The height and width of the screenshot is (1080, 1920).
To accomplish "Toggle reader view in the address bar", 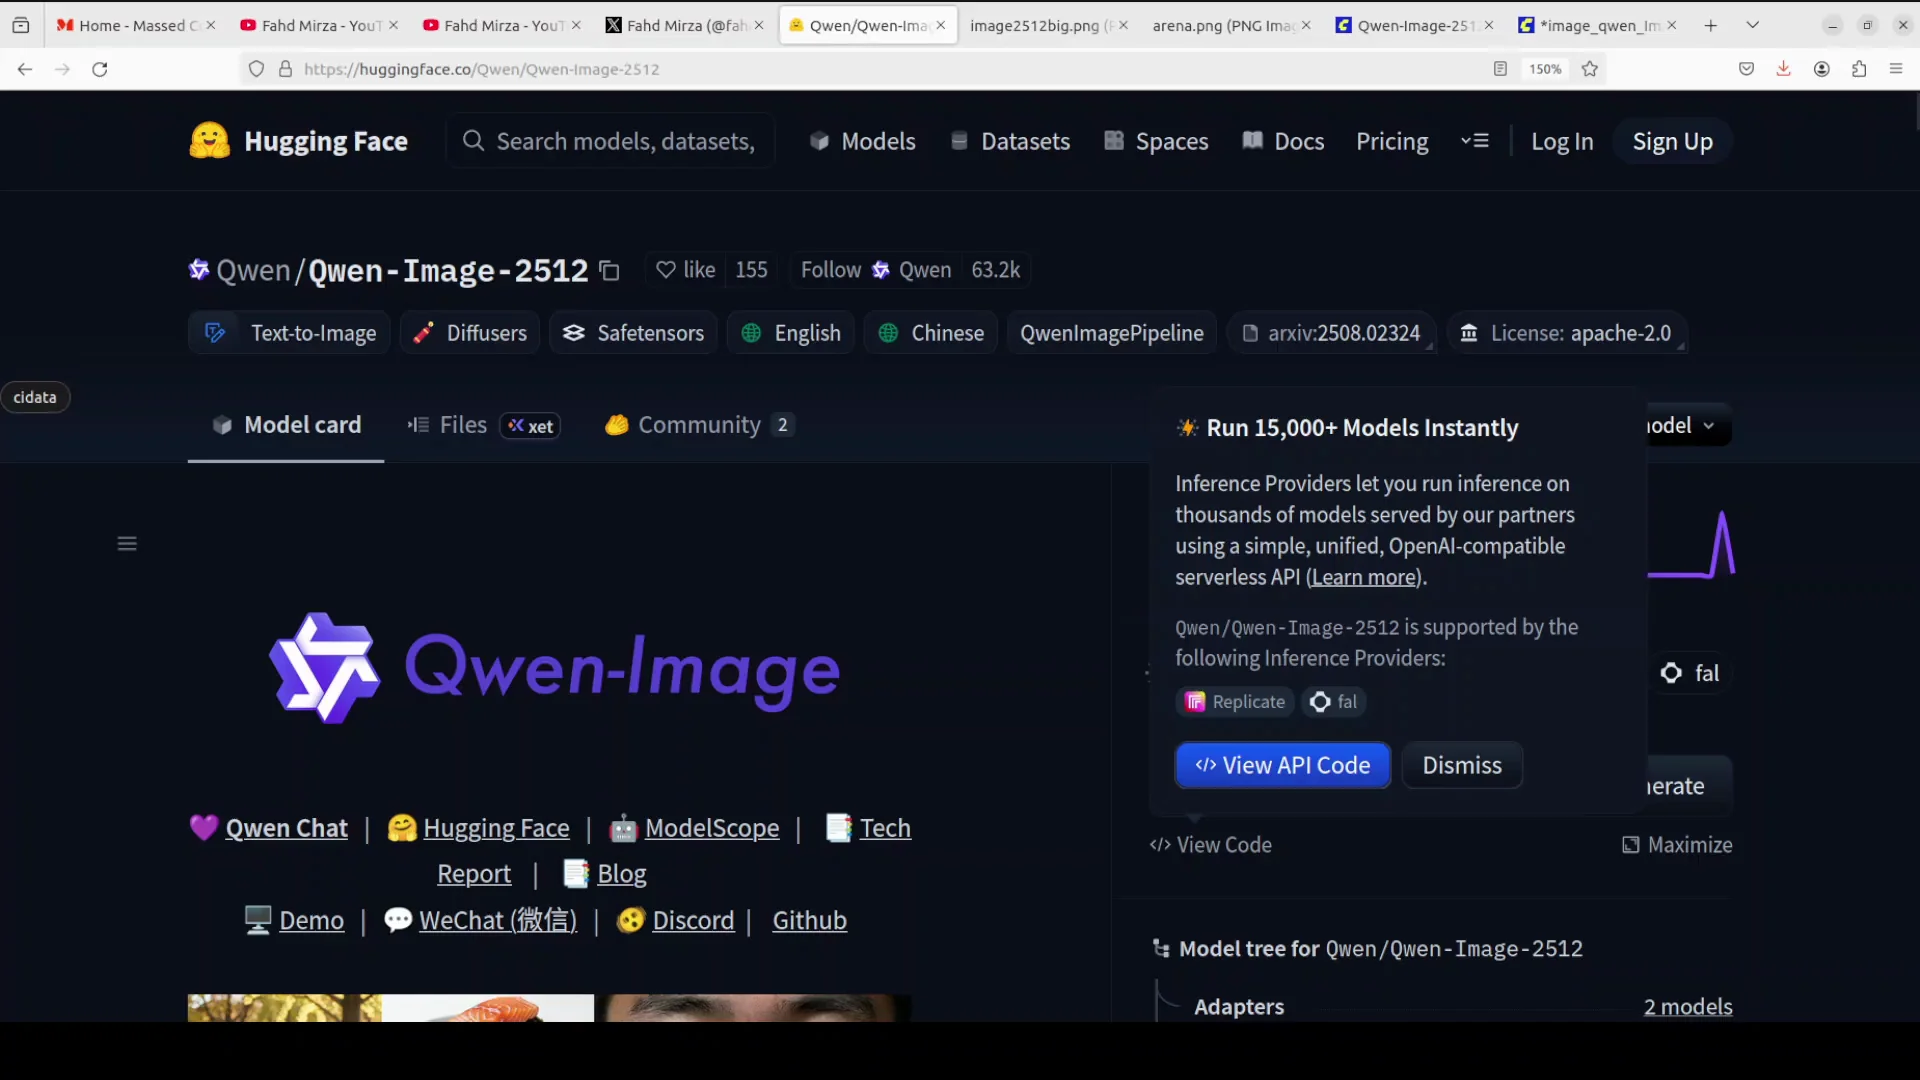I will 1500,69.
